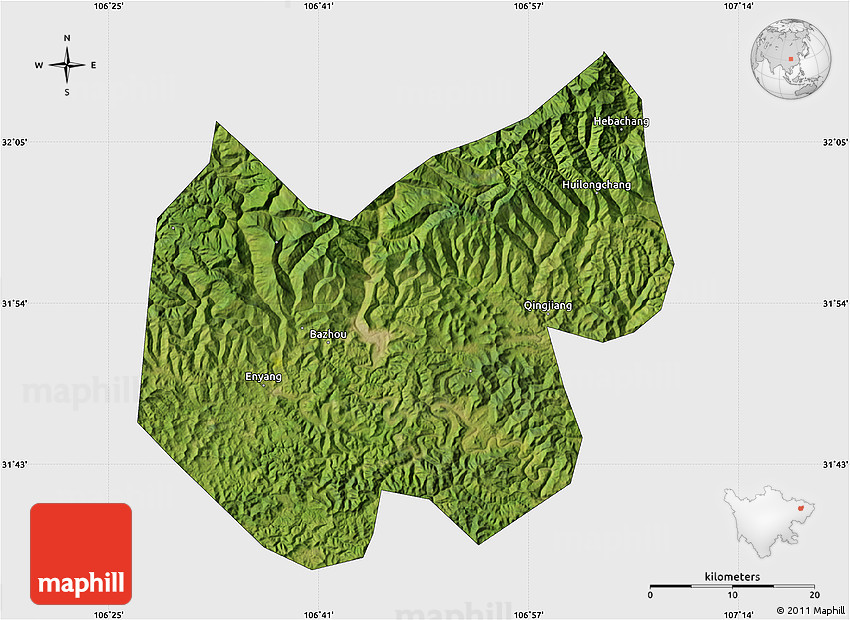This screenshot has height=620, width=850.
Task: Click the kilometers text above scale
Action: [732, 576]
